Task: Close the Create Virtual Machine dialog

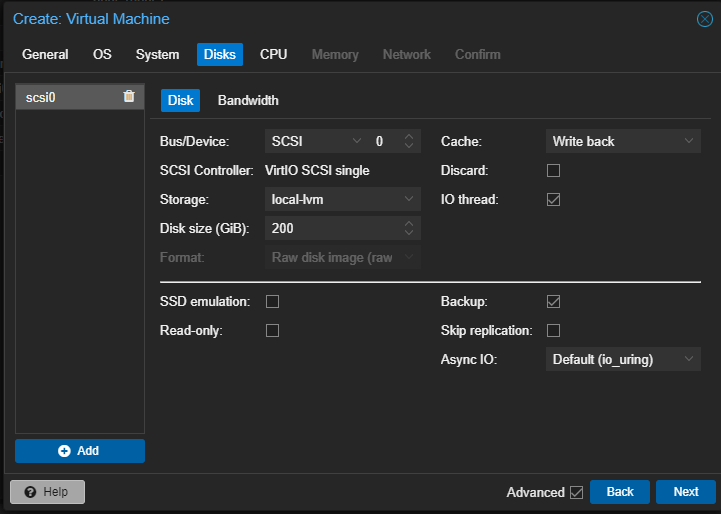Action: coord(704,19)
